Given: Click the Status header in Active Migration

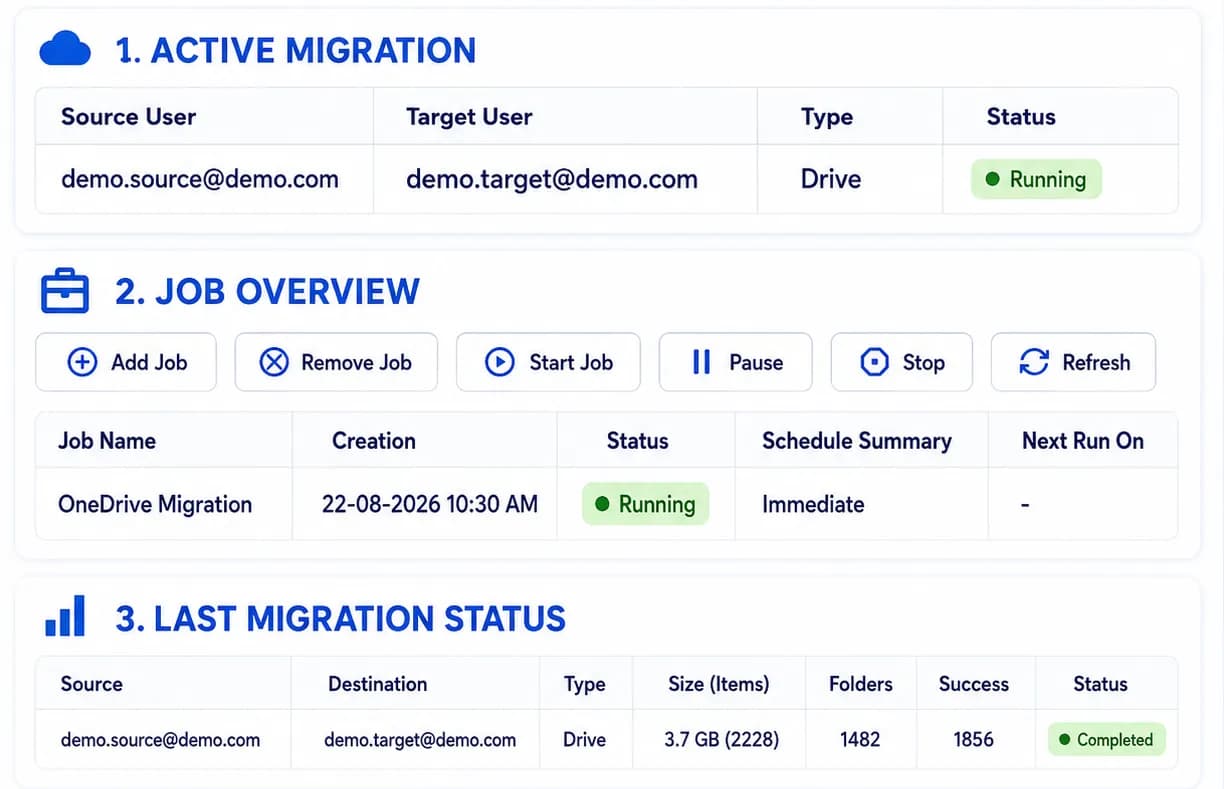Looking at the screenshot, I should click(x=1021, y=116).
